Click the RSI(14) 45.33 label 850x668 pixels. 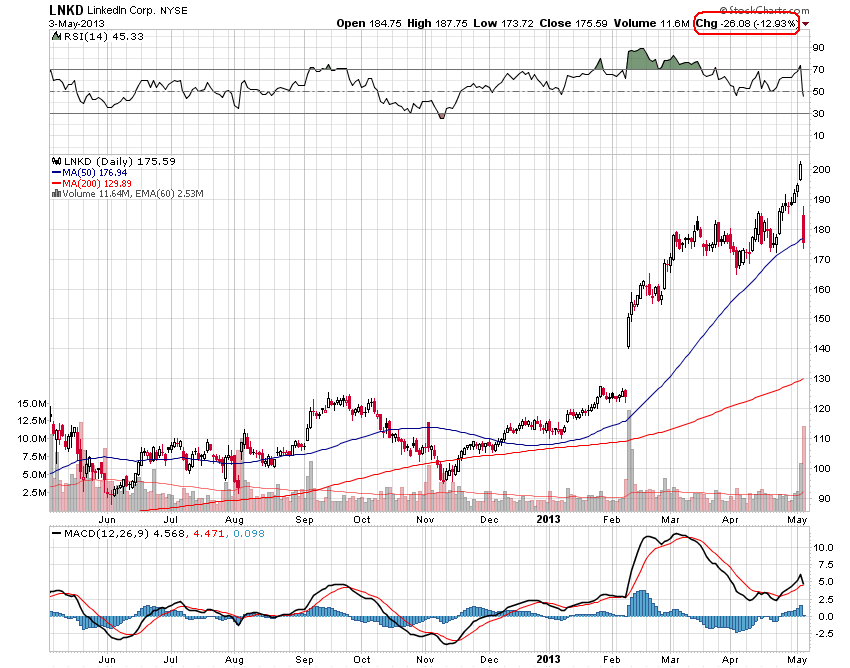click(x=104, y=36)
